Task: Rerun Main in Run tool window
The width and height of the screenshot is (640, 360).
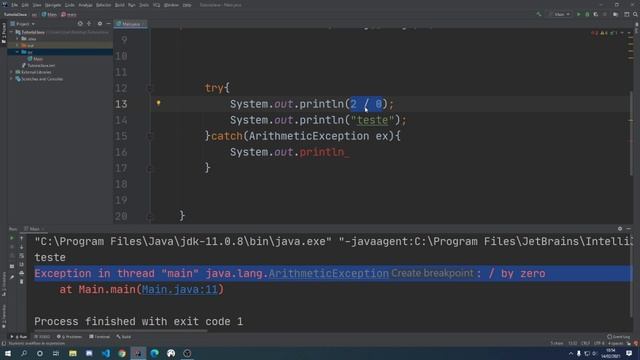Action: (x=12, y=238)
